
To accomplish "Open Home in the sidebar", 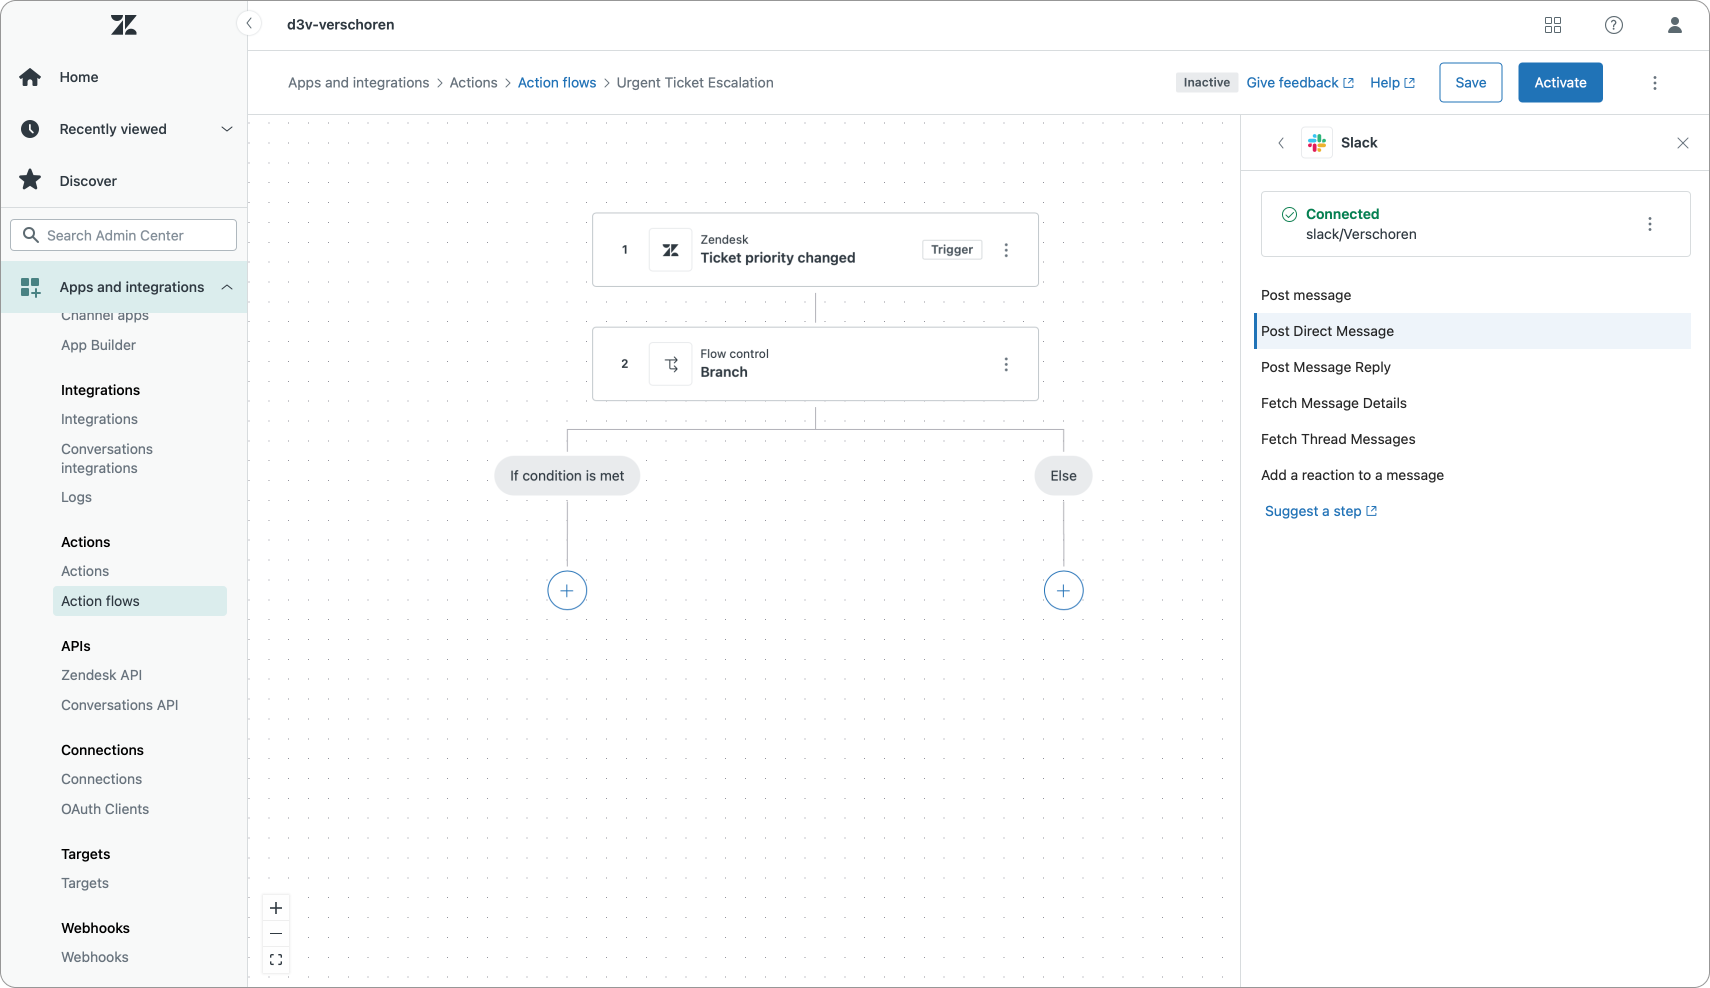I will coord(79,77).
